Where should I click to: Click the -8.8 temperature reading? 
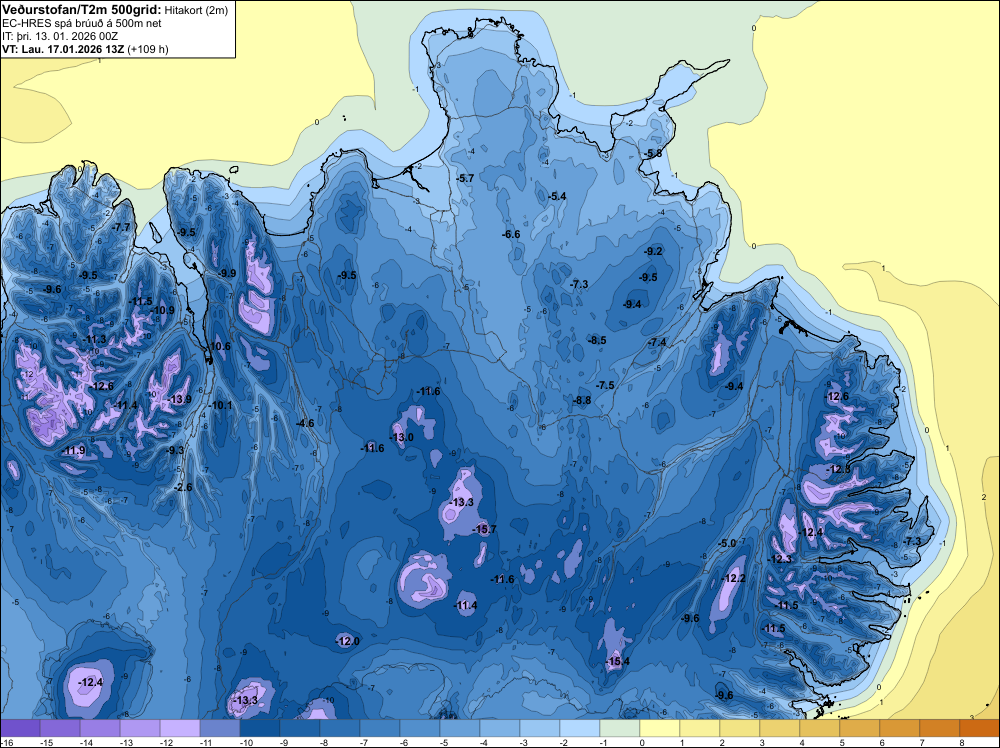(582, 400)
